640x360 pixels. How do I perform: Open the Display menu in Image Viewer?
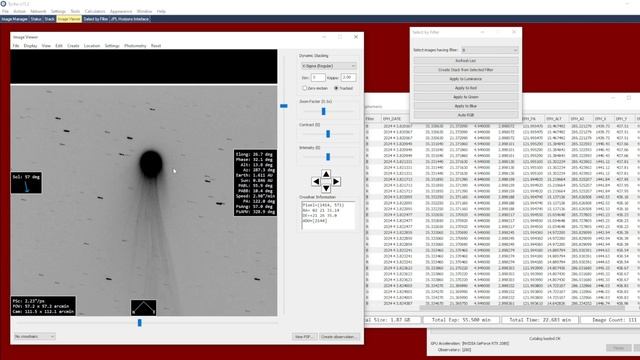coord(30,46)
